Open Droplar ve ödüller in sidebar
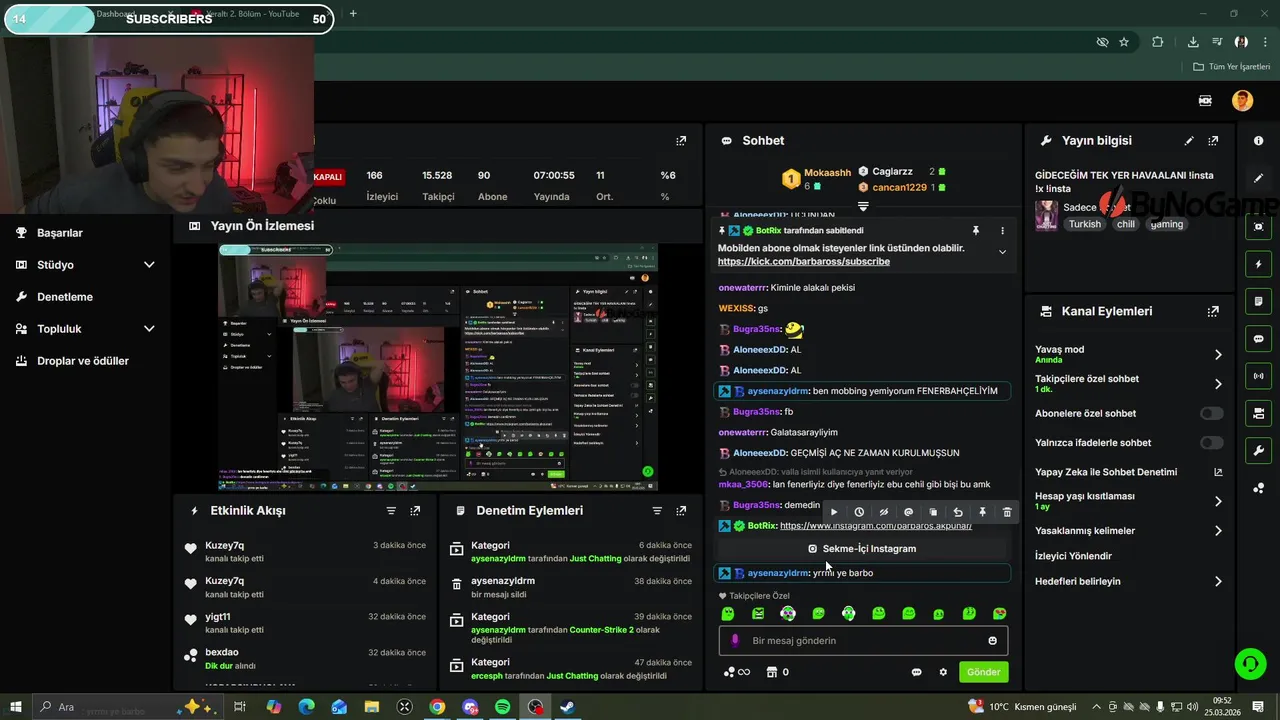 coord(83,361)
